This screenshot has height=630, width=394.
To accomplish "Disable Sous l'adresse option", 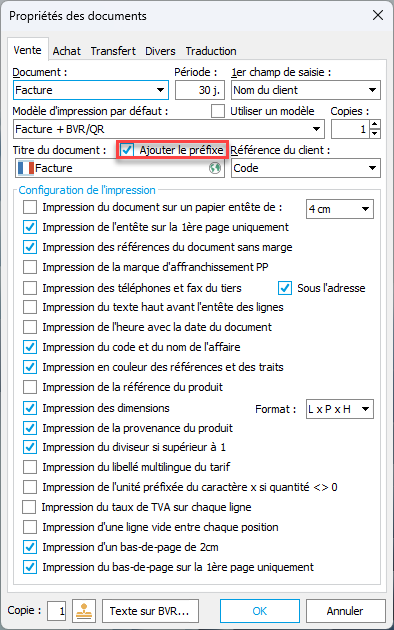I will coord(285,288).
